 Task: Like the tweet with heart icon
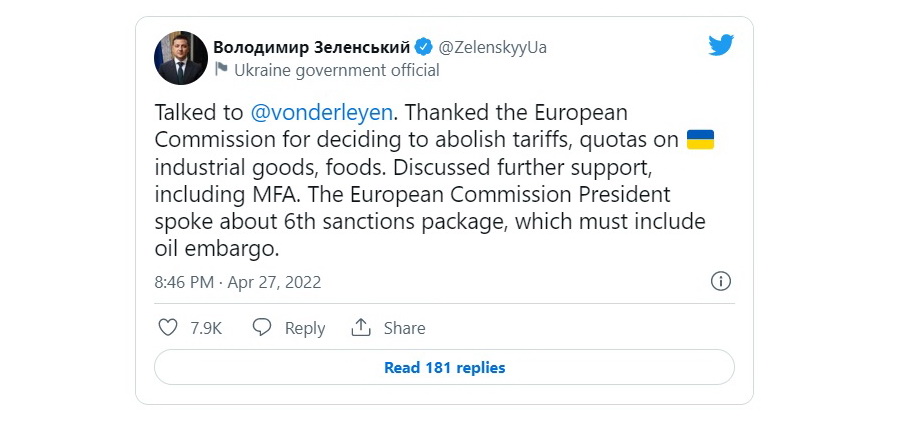coord(168,328)
